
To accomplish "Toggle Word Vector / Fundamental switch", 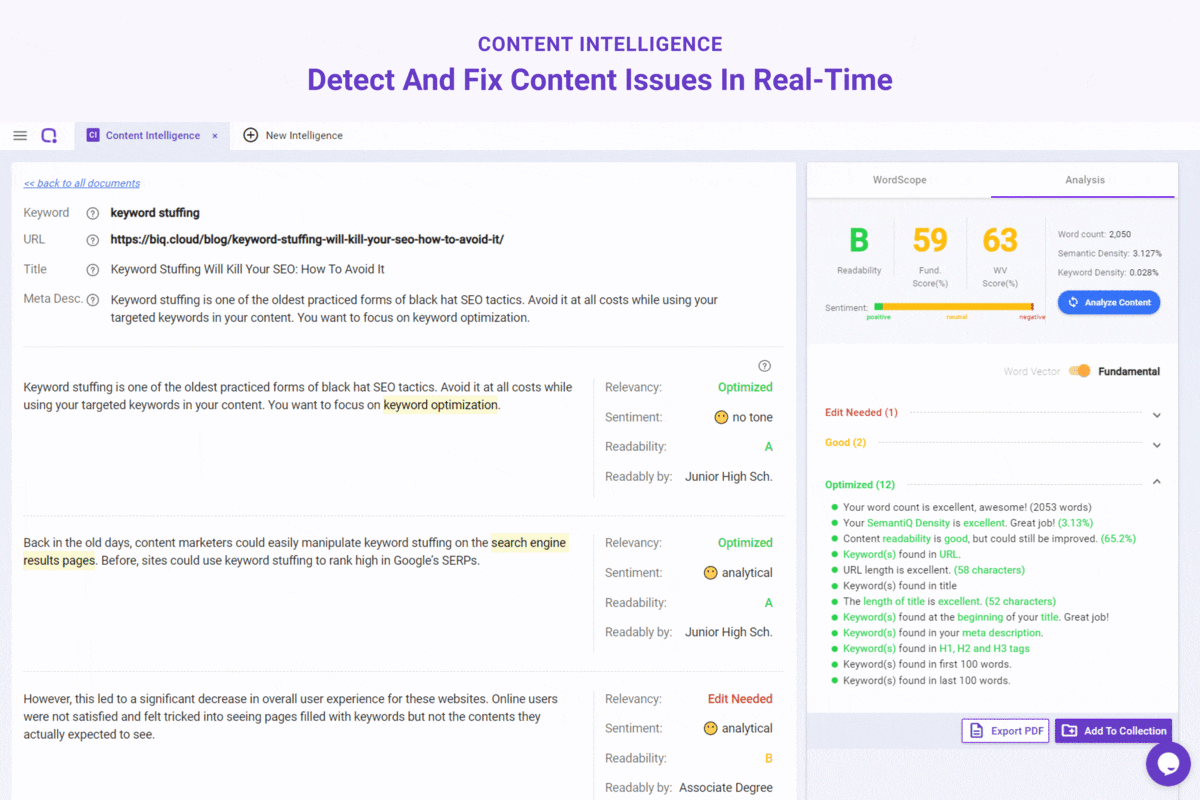I will coord(1079,371).
